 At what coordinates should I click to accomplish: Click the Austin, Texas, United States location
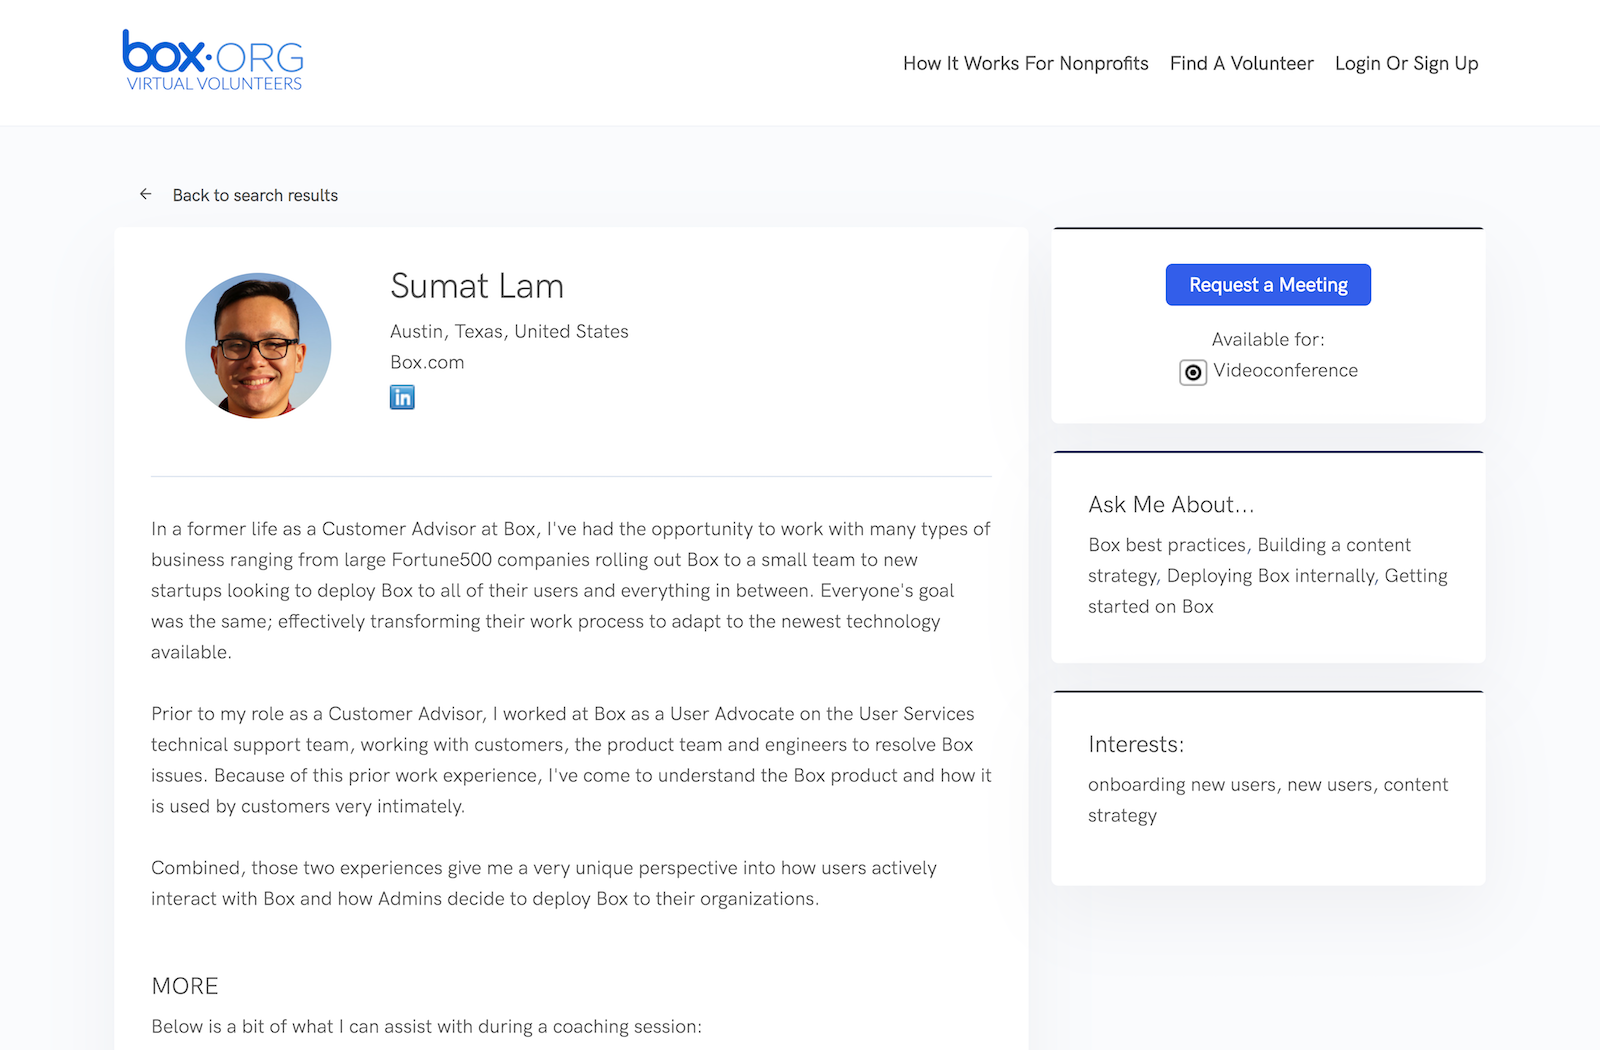point(509,331)
